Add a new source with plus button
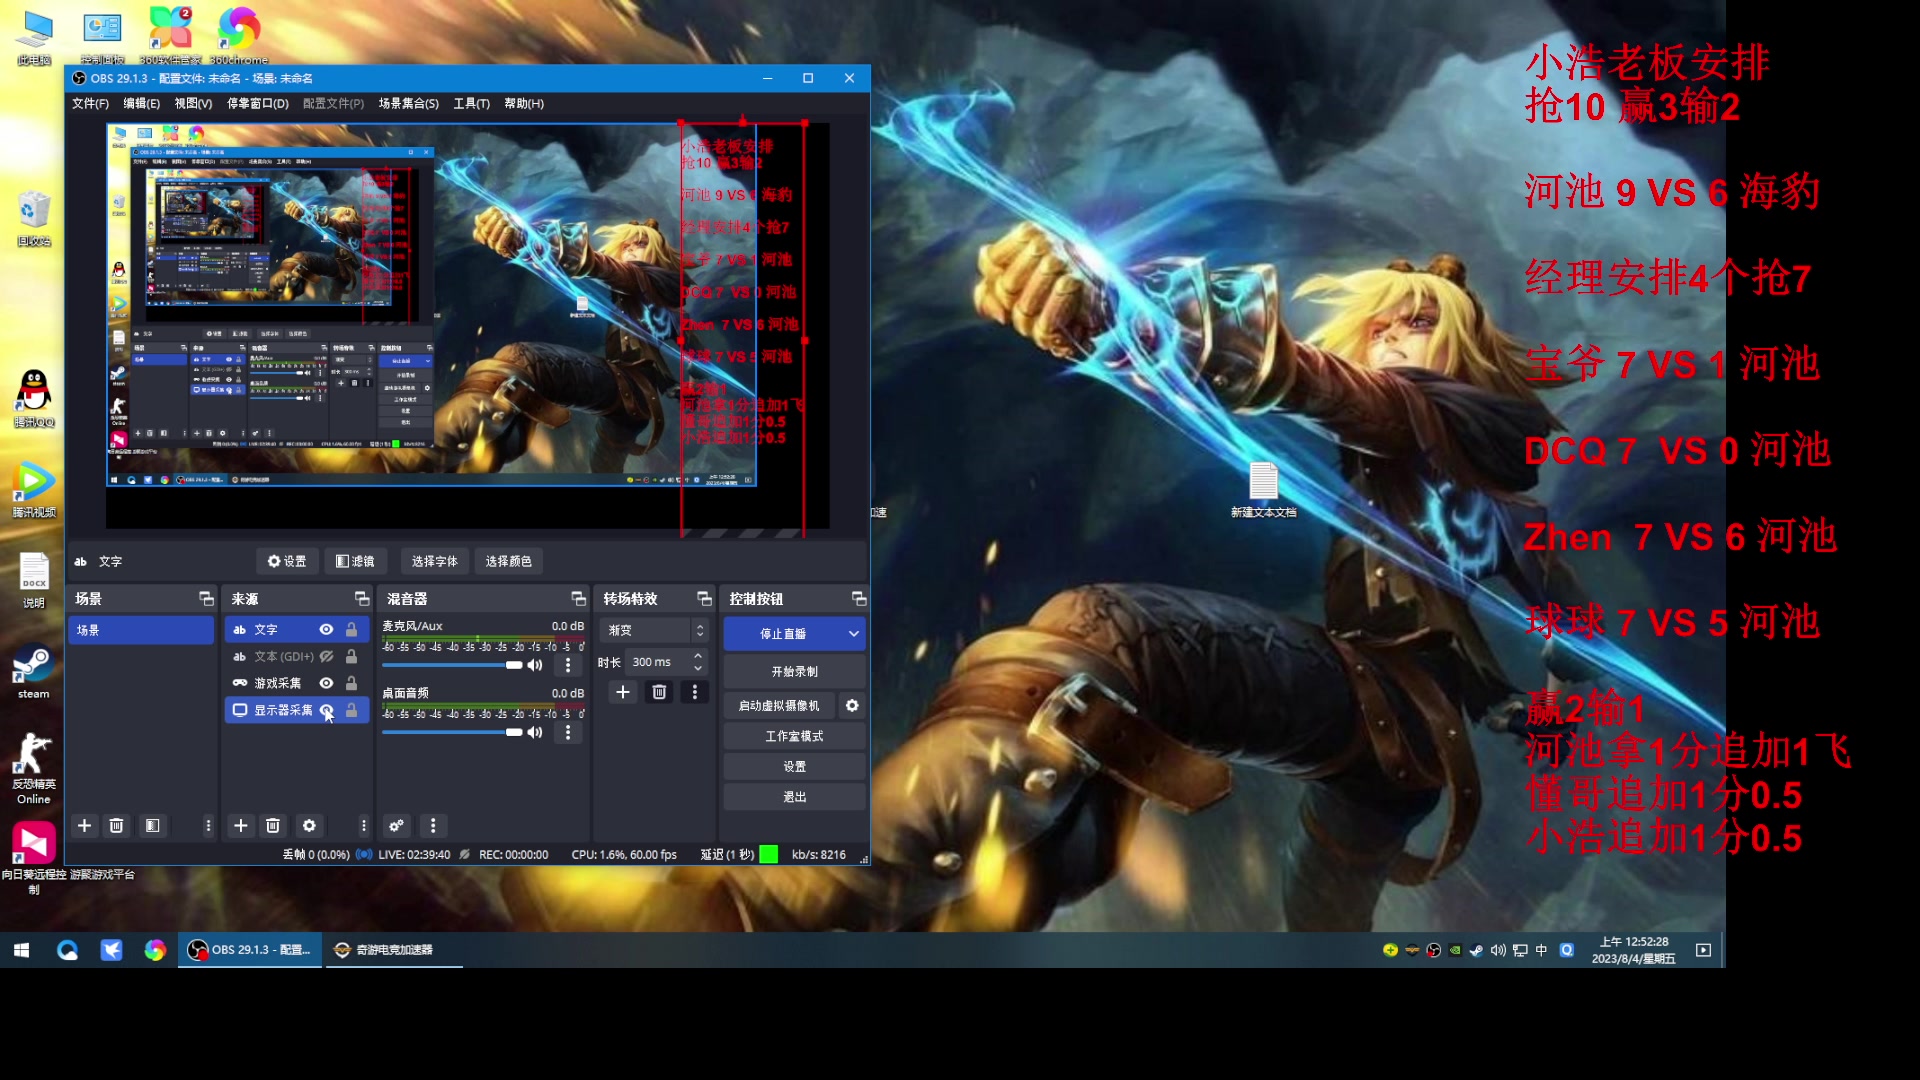The width and height of the screenshot is (1920, 1080). click(240, 826)
